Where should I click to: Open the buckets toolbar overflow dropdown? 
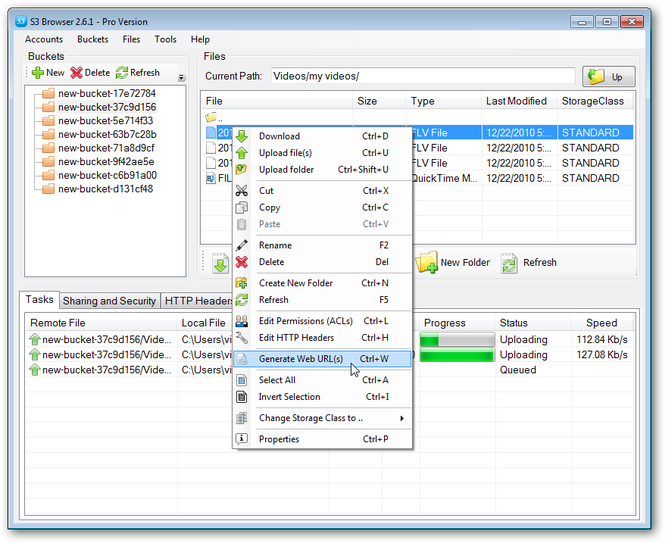tap(181, 77)
